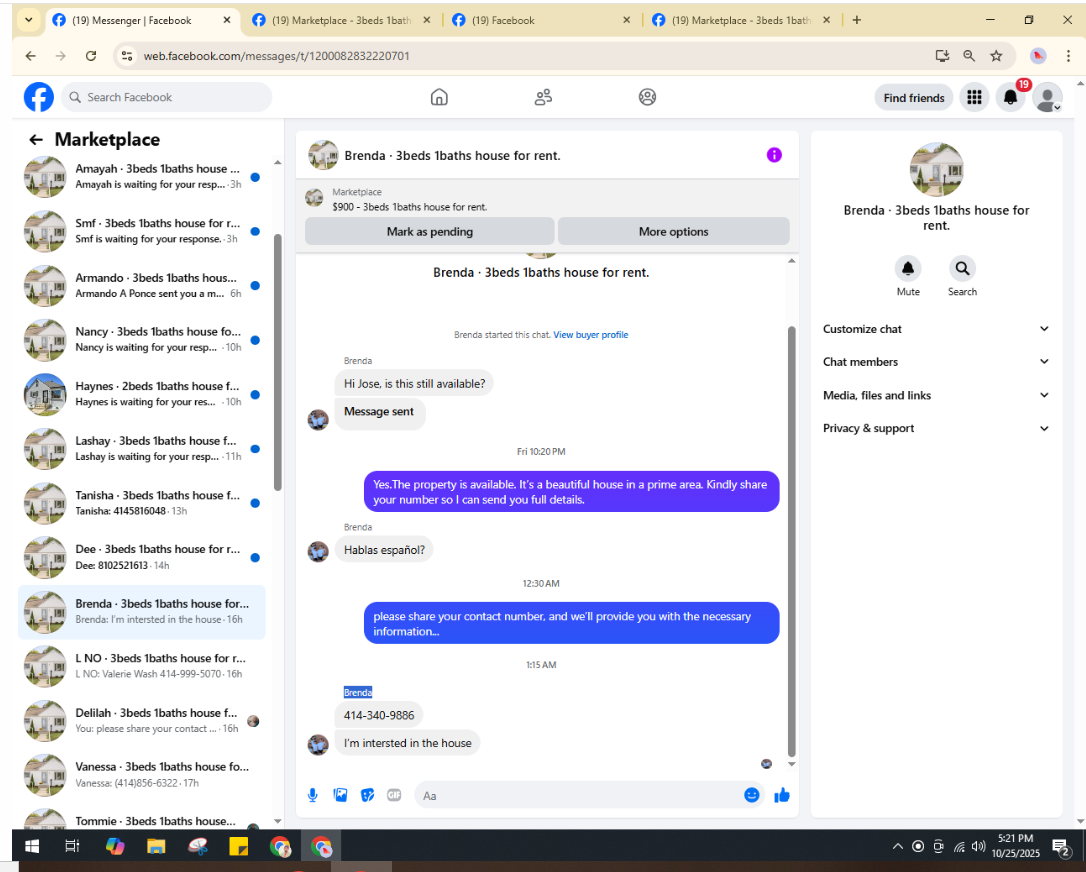Click browser back arrow
The height and width of the screenshot is (872, 1086).
(30, 56)
